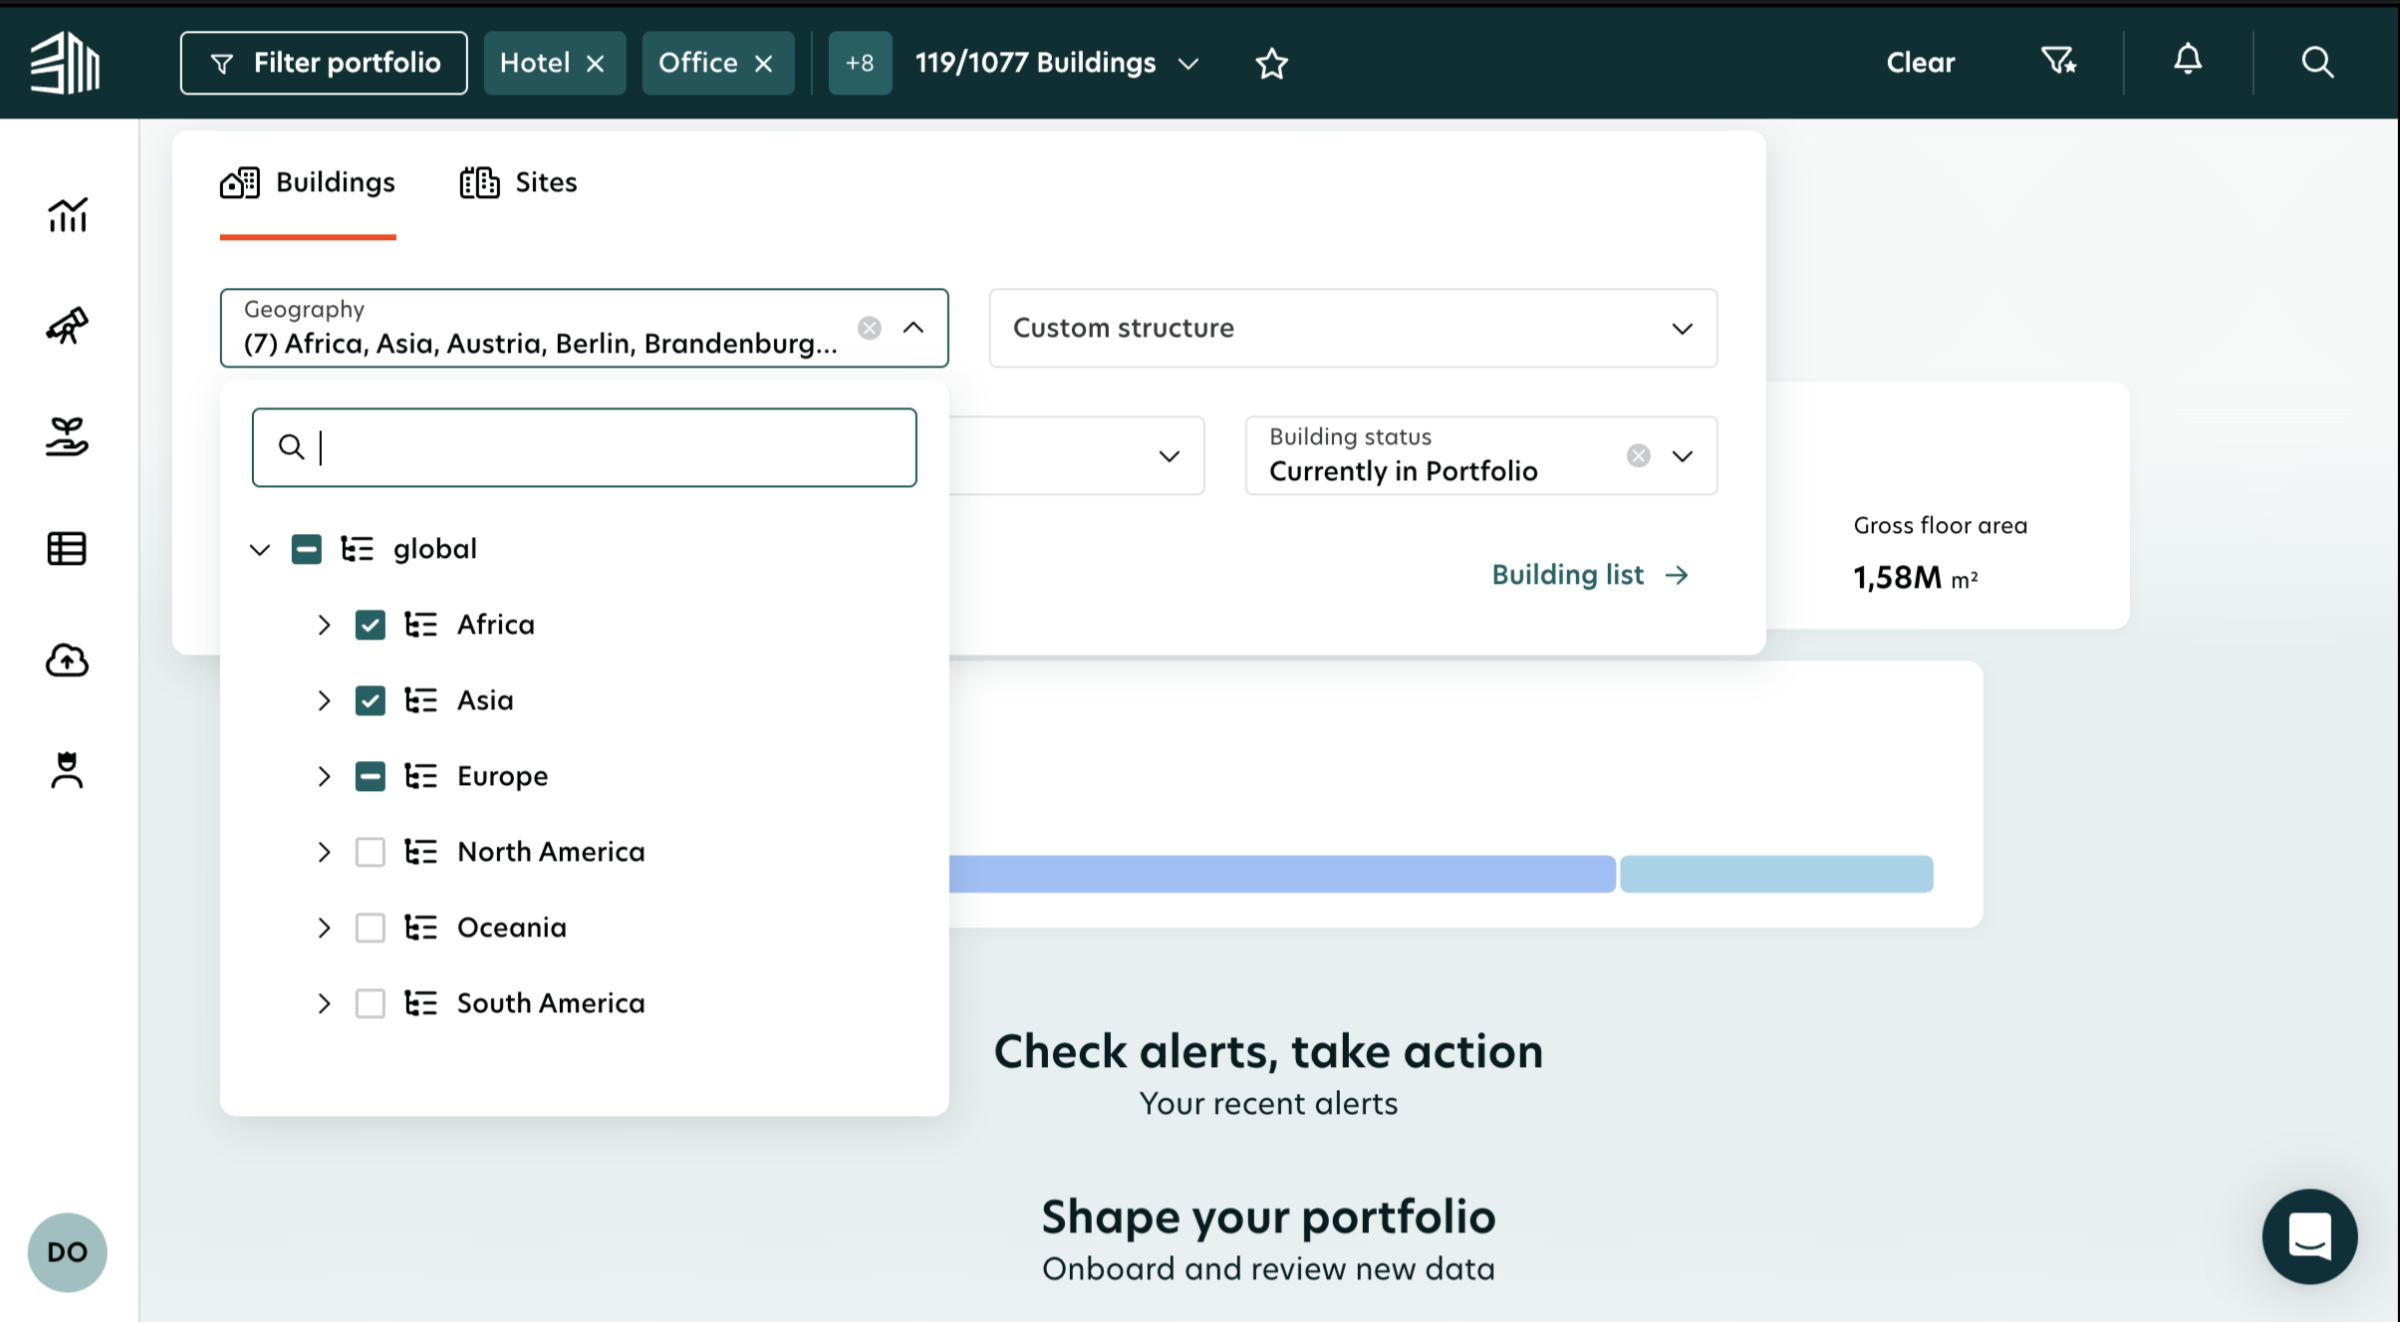The image size is (2400, 1322).
Task: Click the Filter portfolio button
Action: (x=324, y=63)
